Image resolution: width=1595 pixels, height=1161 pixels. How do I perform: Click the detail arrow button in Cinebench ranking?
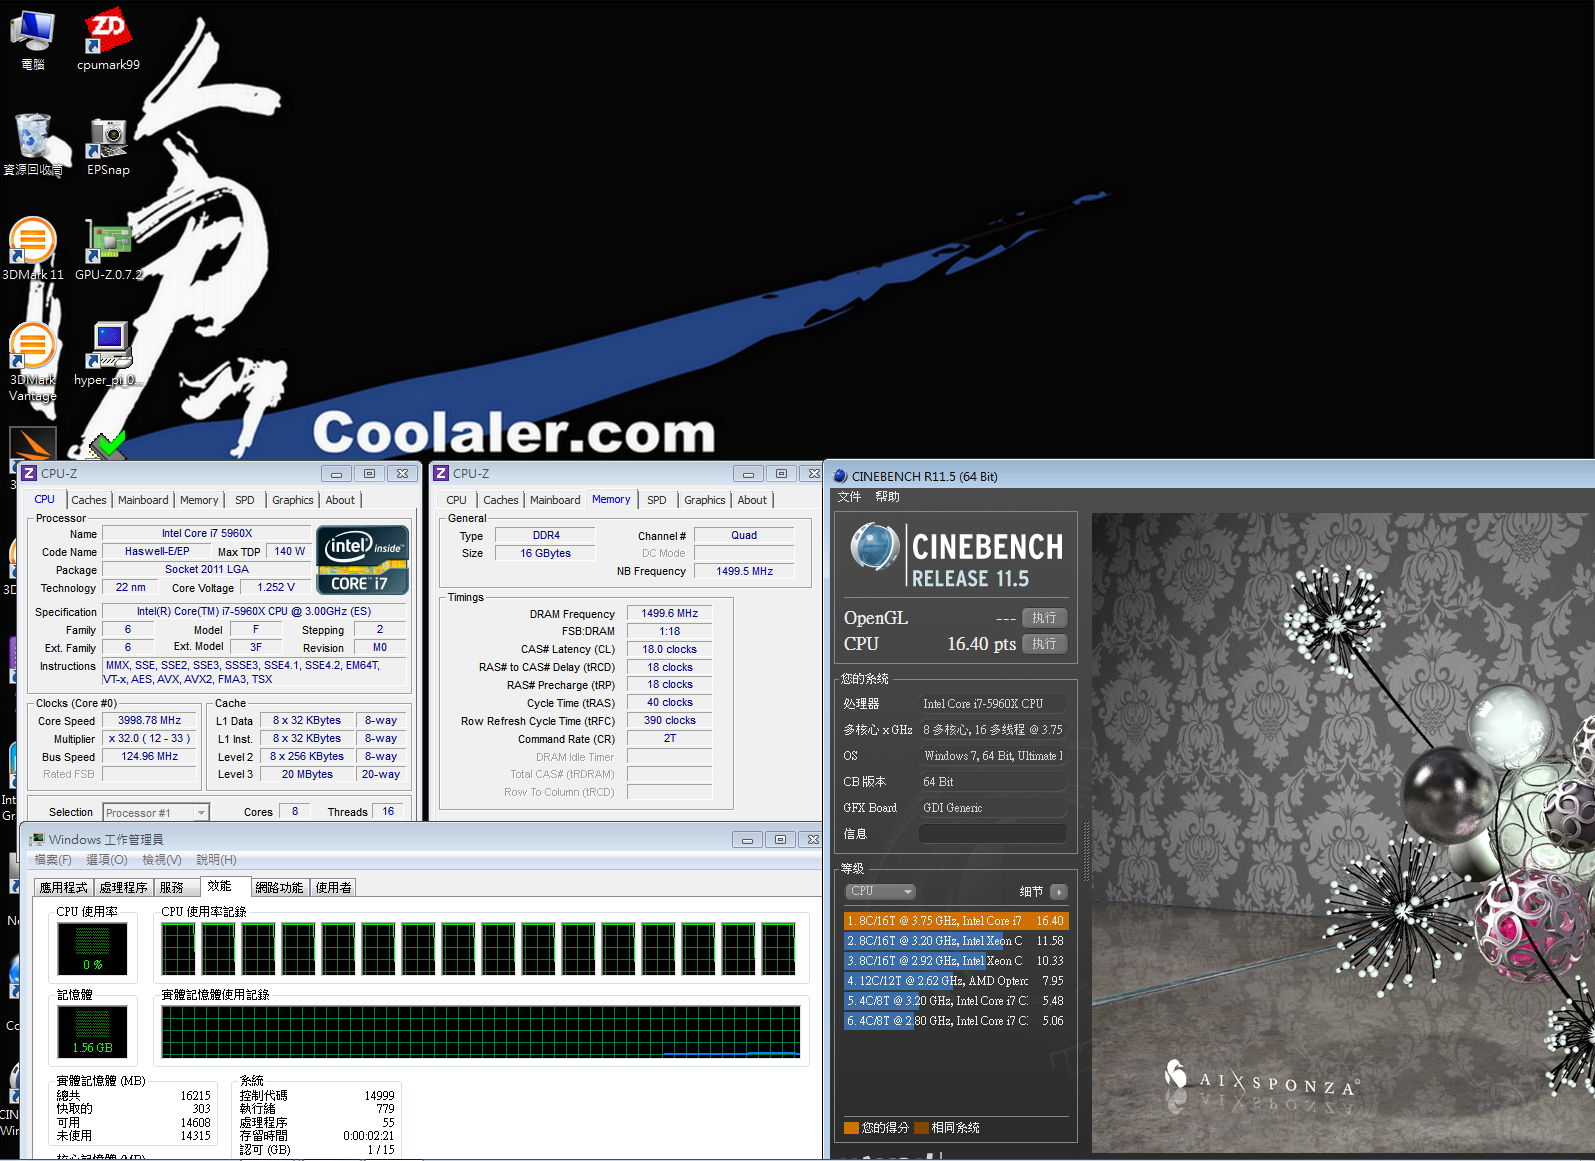1059,892
